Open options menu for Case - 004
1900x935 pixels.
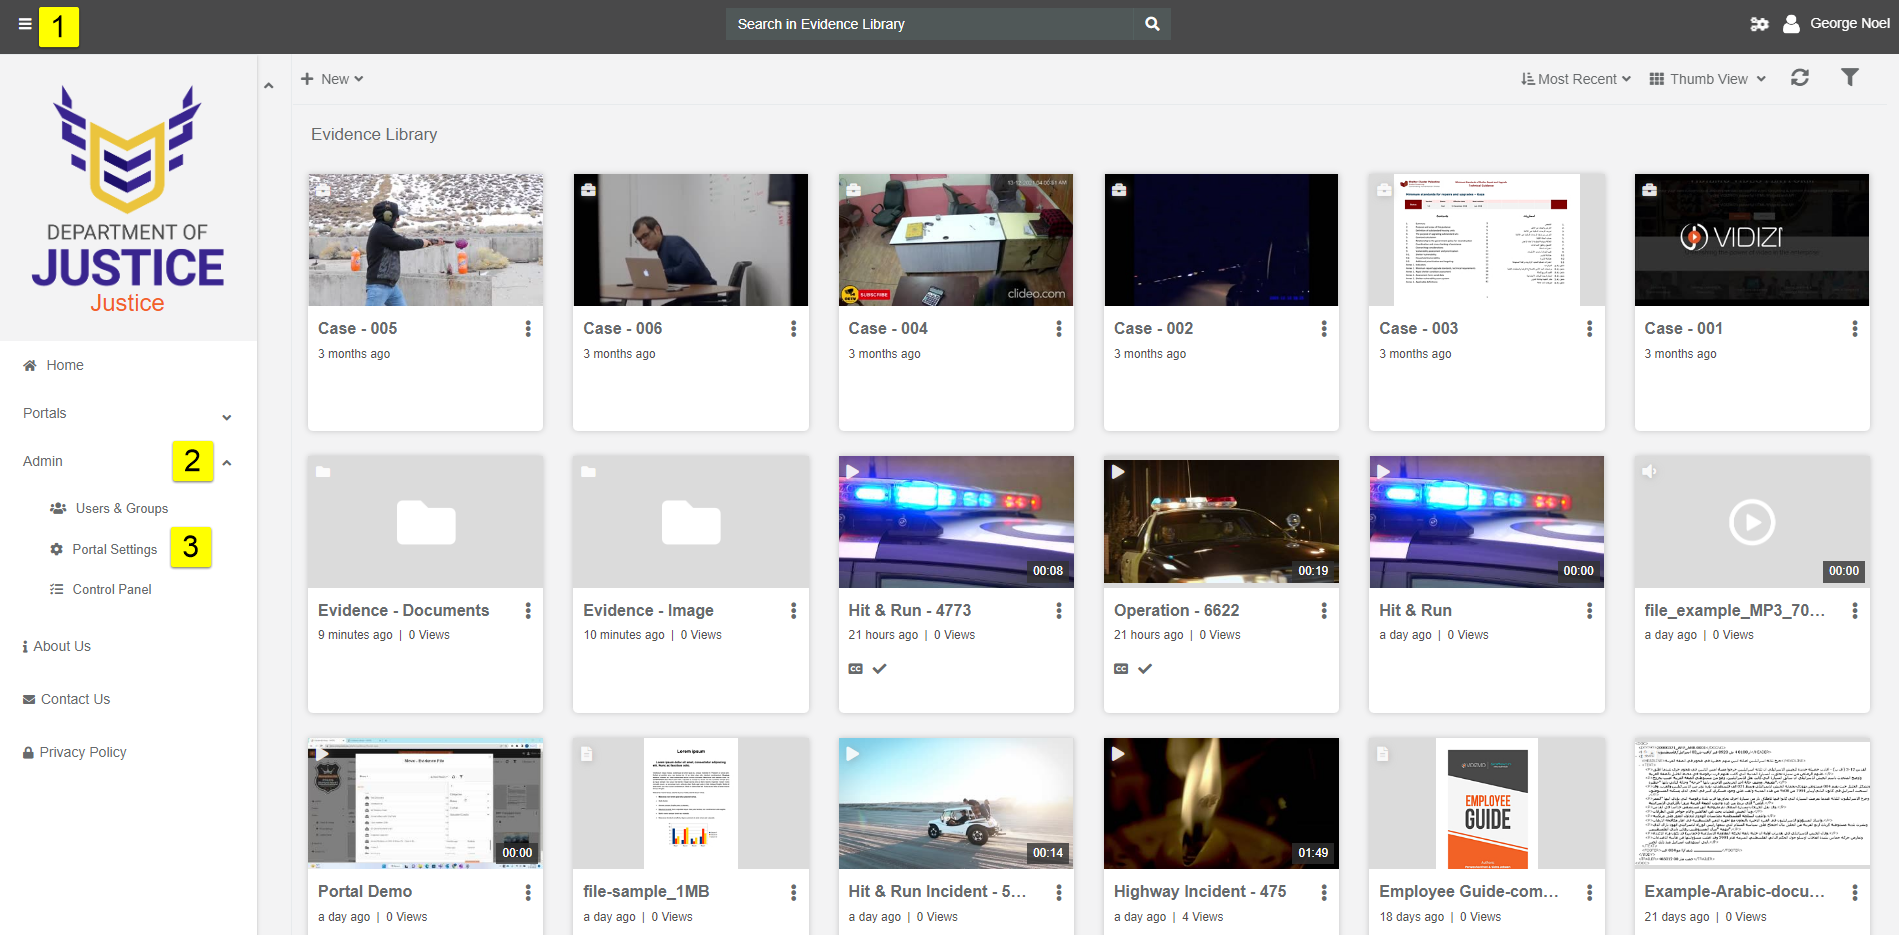pos(1059,329)
